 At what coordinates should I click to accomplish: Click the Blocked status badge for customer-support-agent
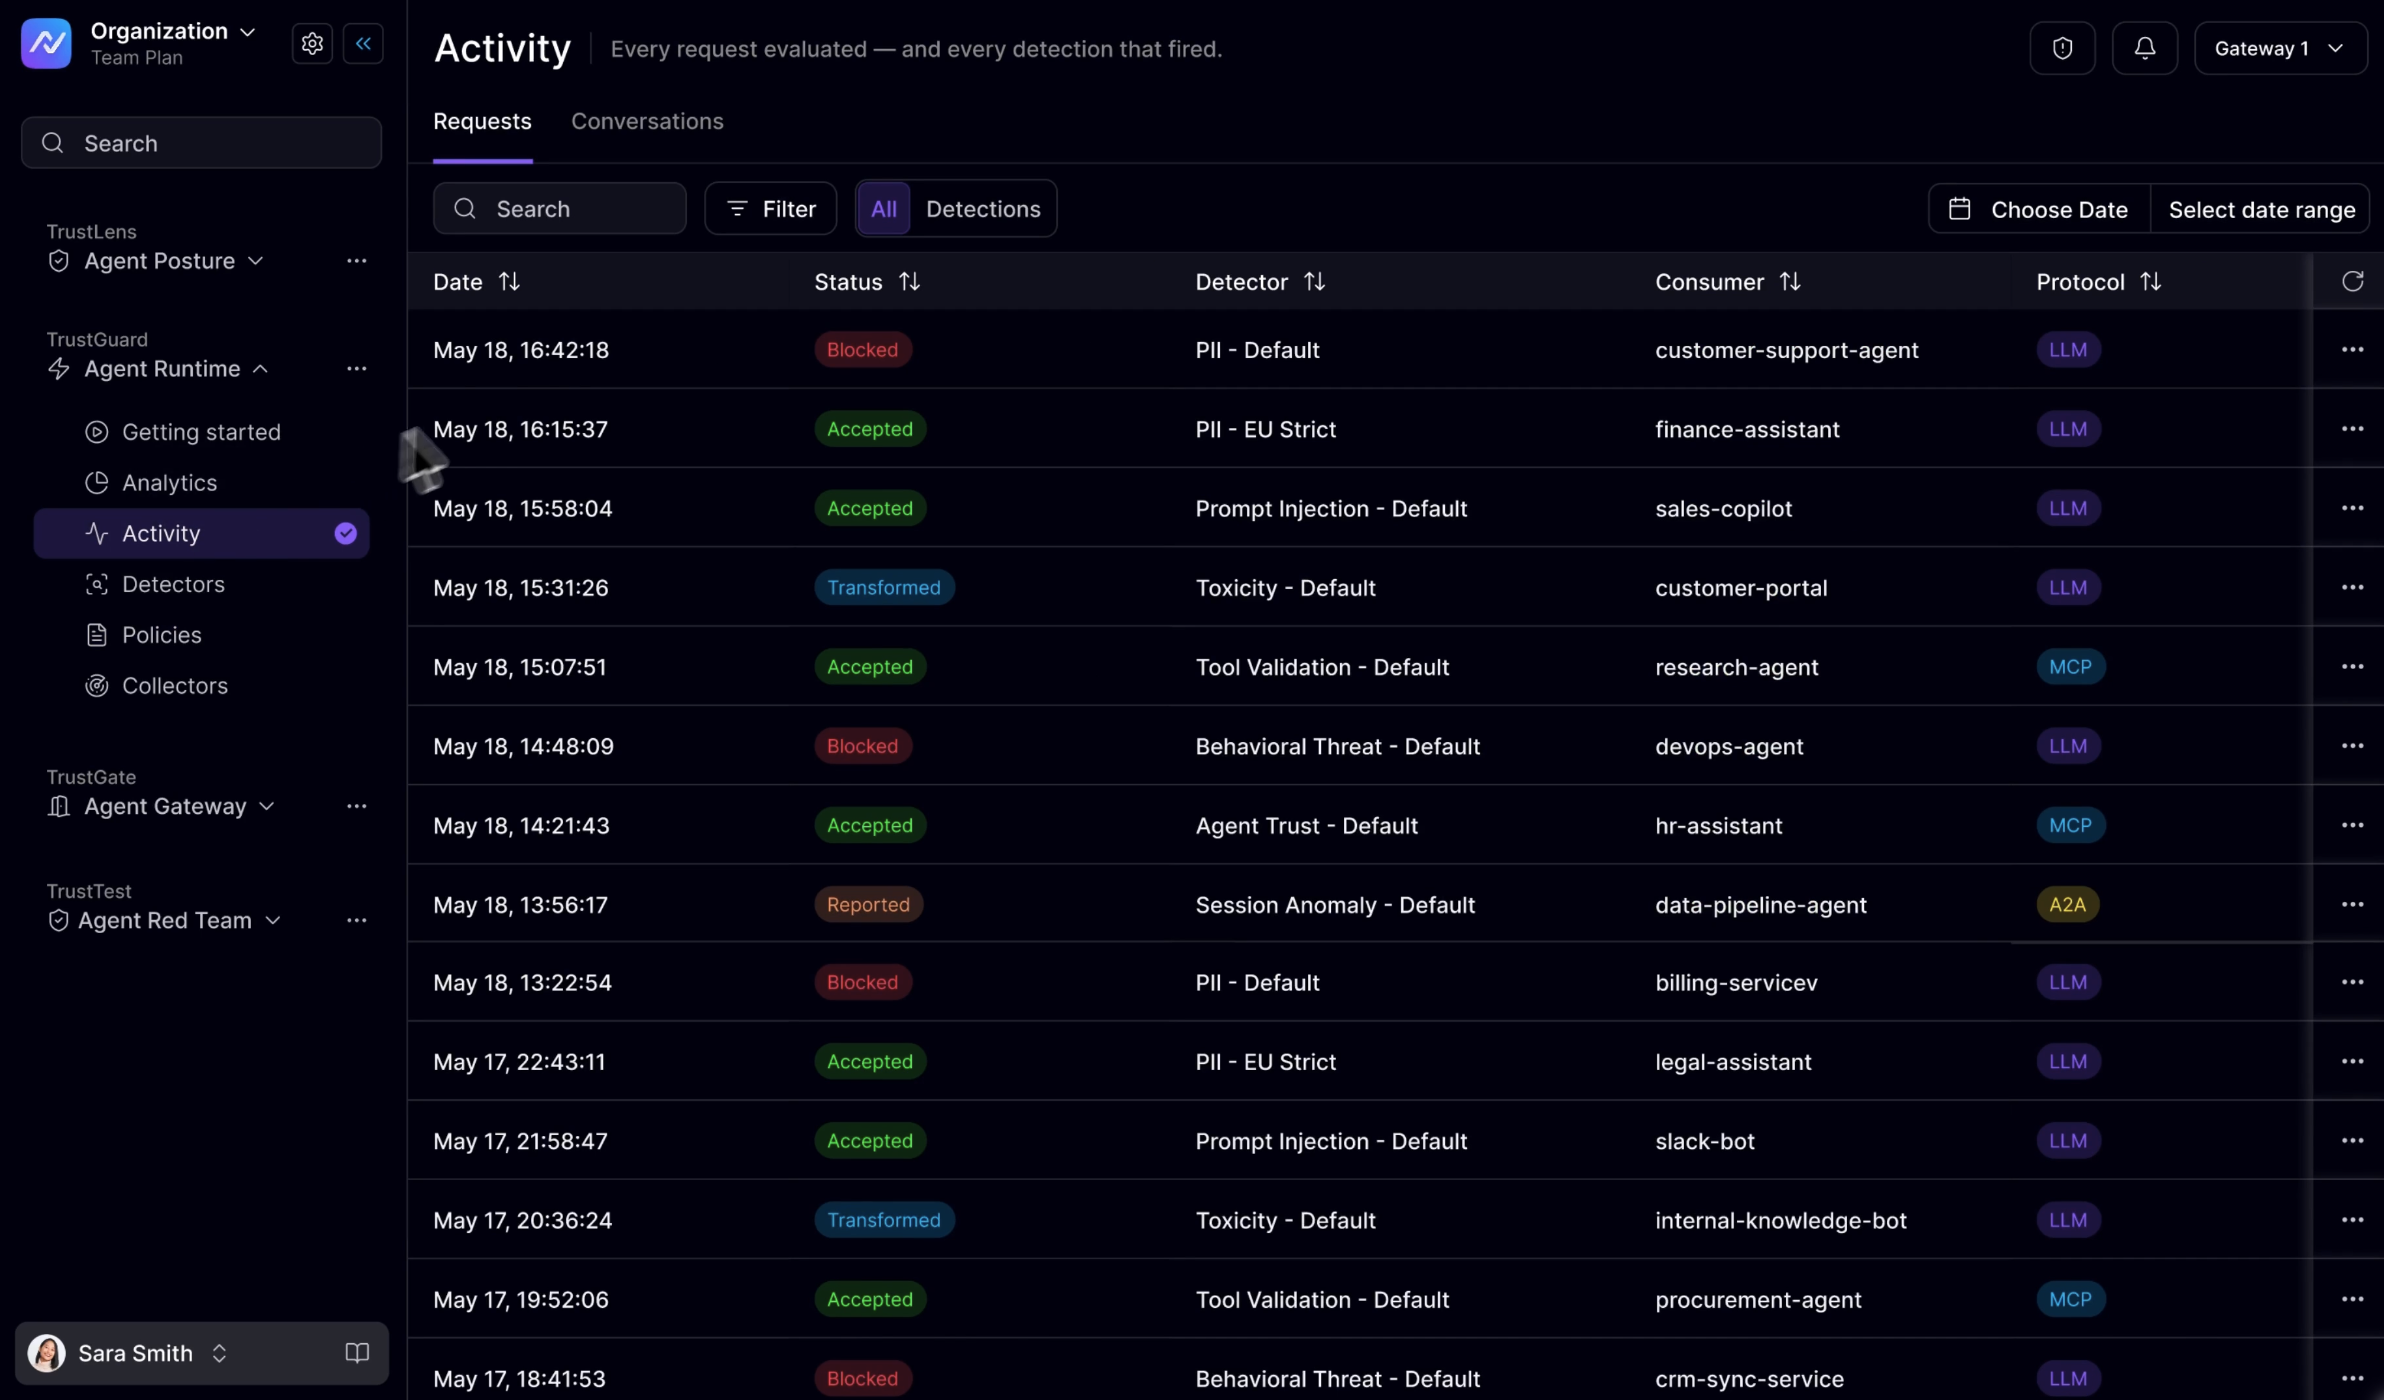click(862, 350)
